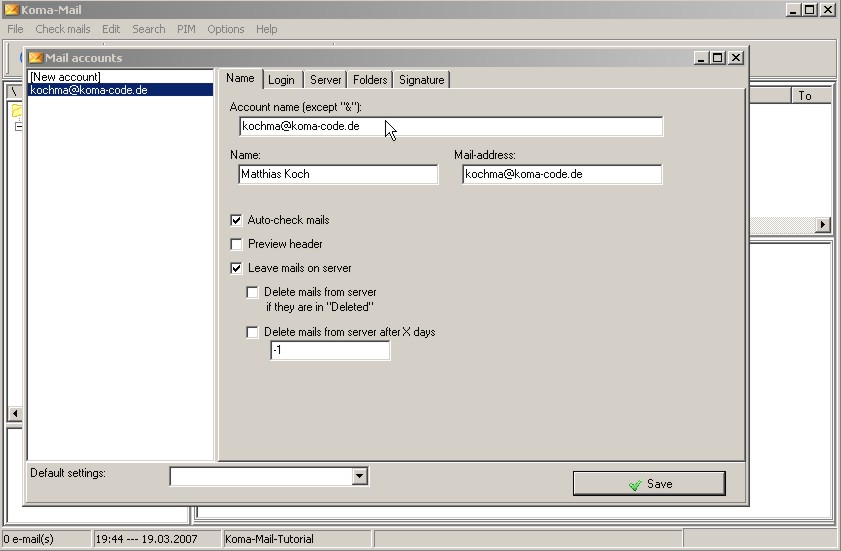Open the Search menu
Viewport: 841px width, 551px height.
(x=149, y=29)
